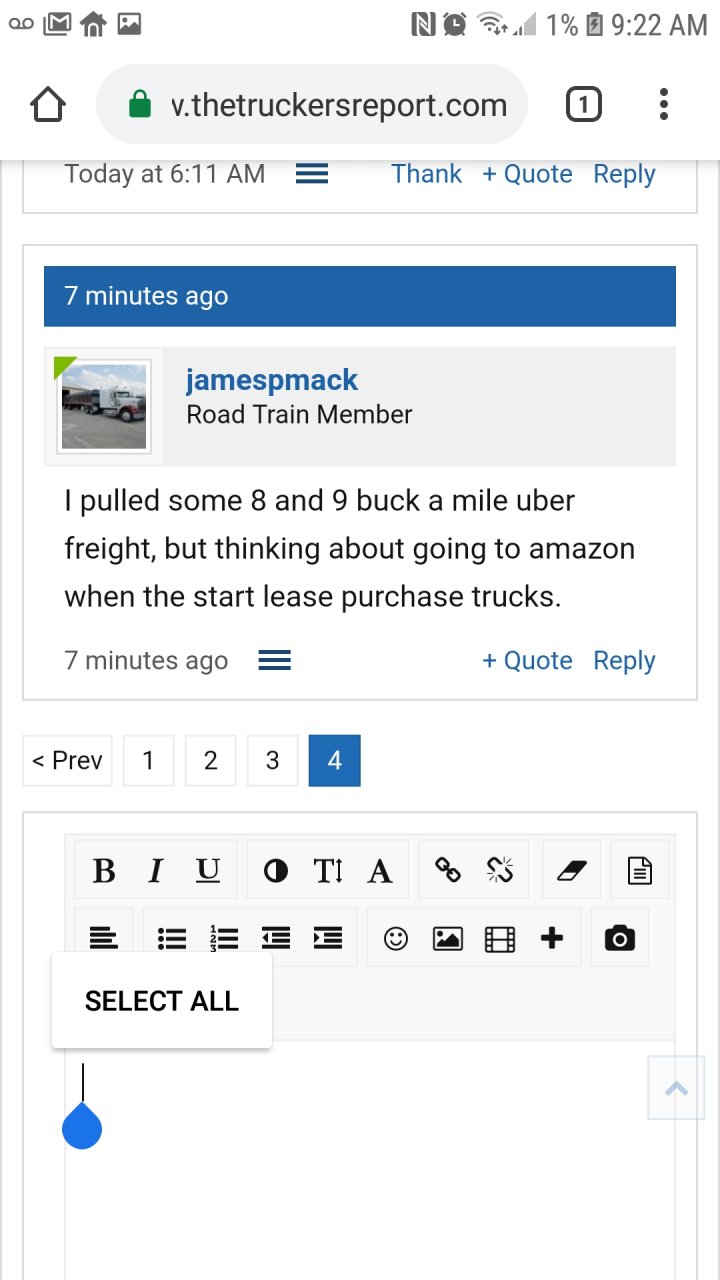Open the font family dropdown
720x1280 pixels.
(x=380, y=871)
